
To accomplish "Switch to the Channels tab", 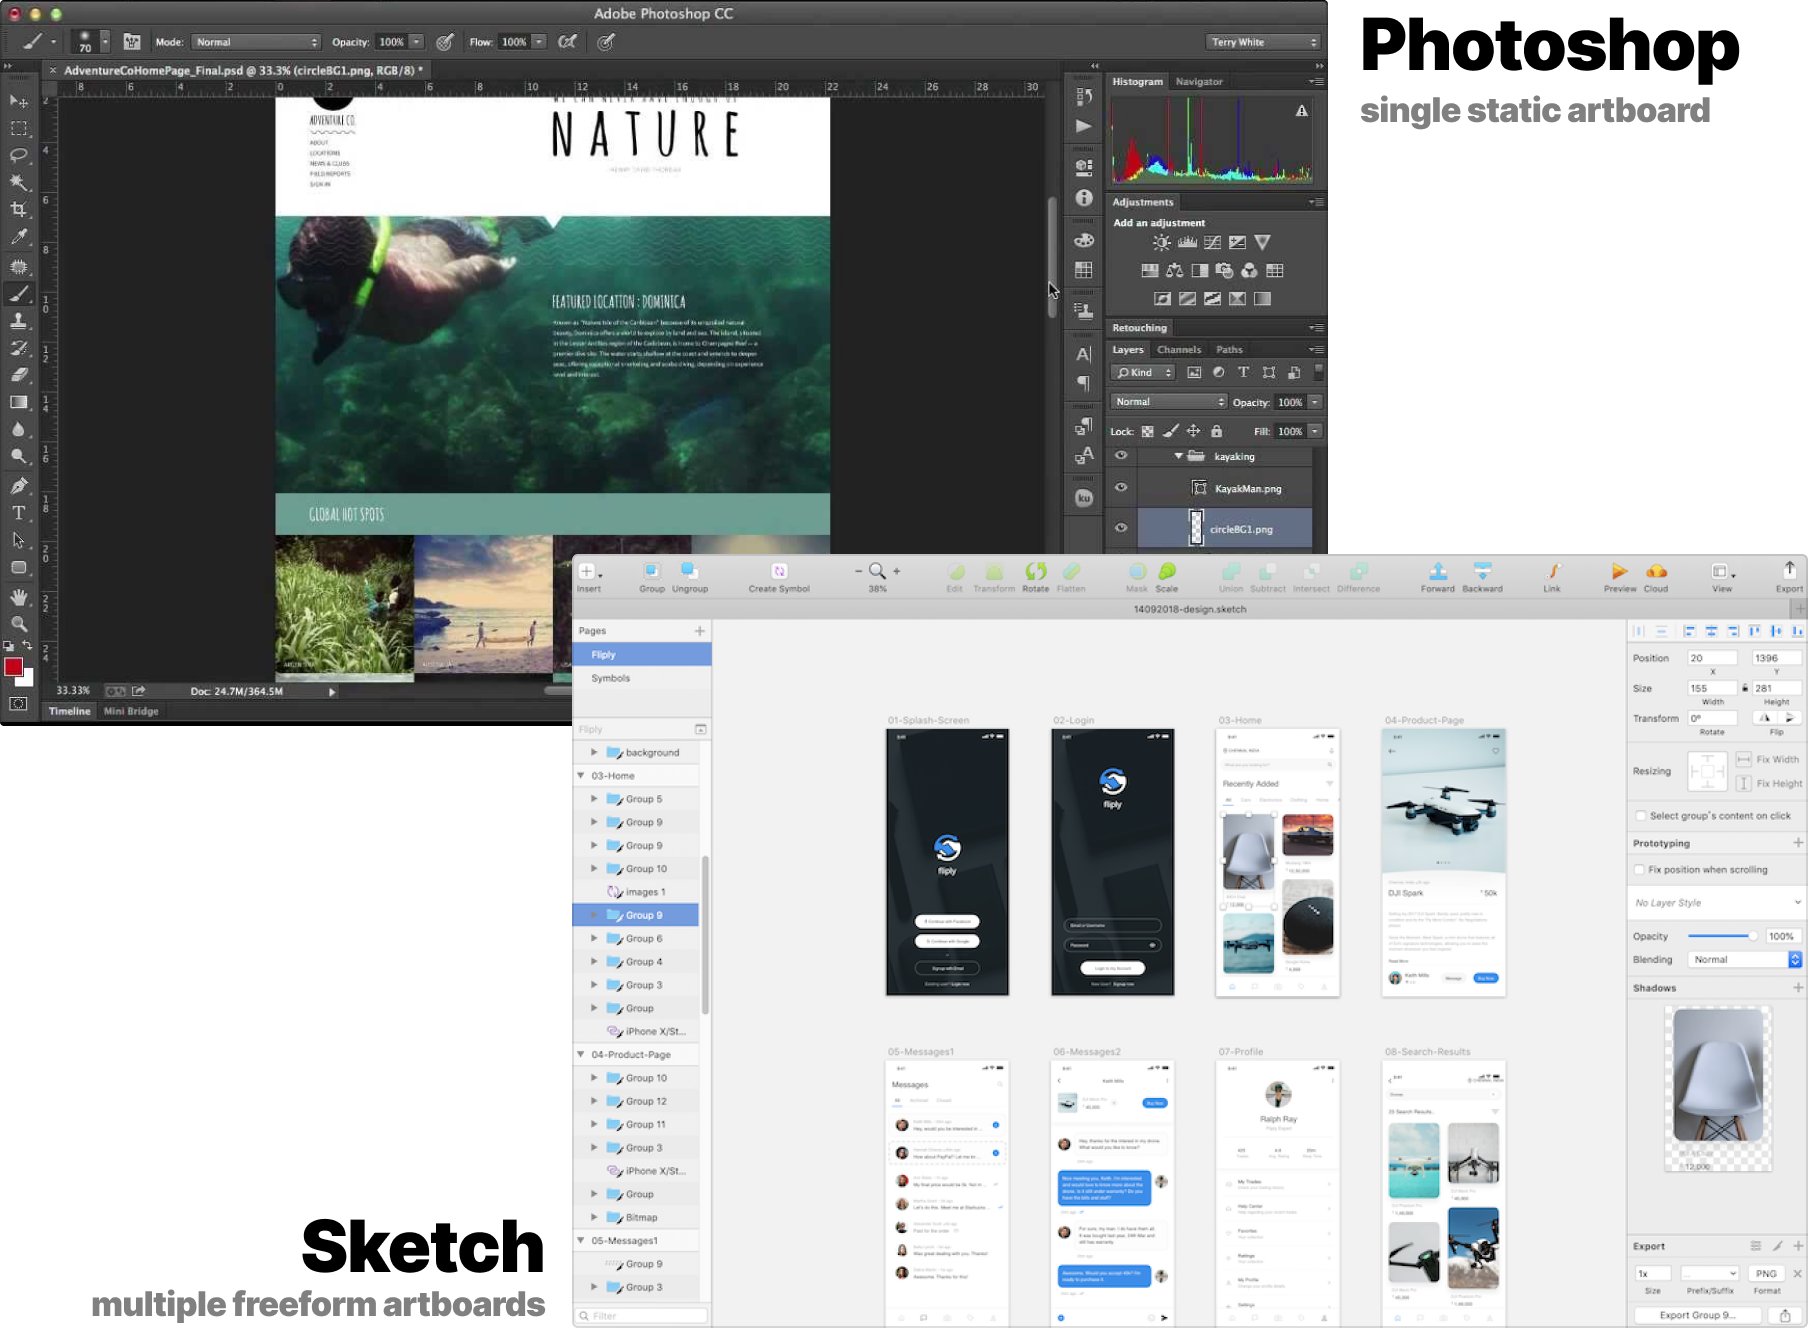I will (1179, 350).
